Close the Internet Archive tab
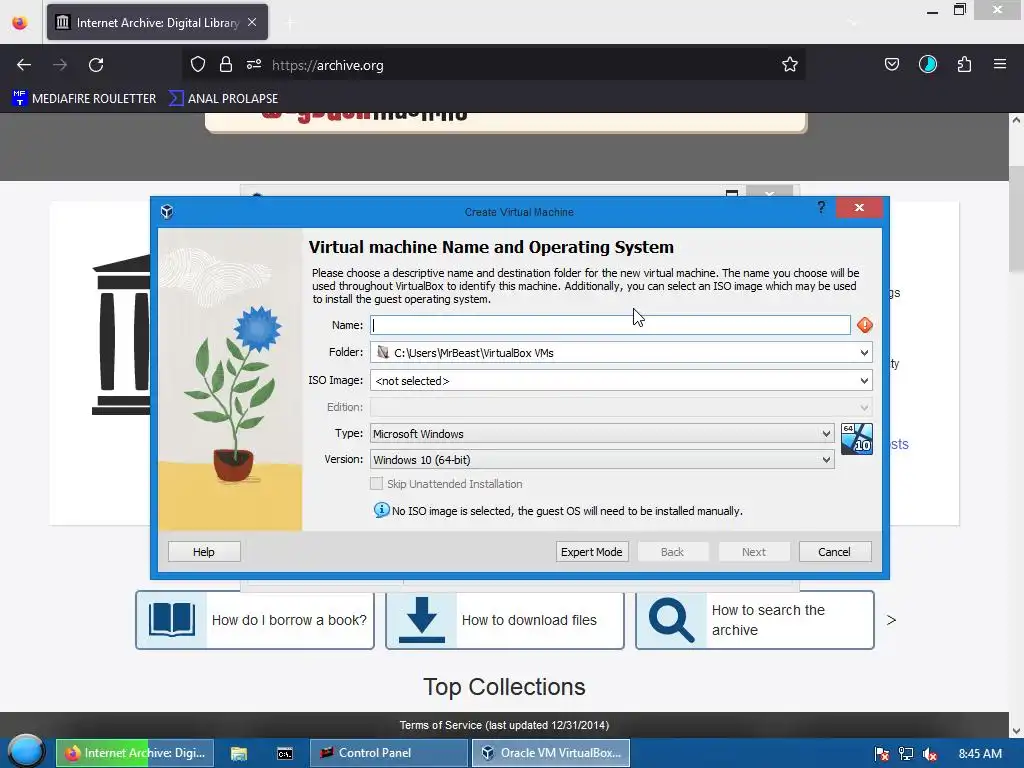The image size is (1024, 768). point(252,23)
